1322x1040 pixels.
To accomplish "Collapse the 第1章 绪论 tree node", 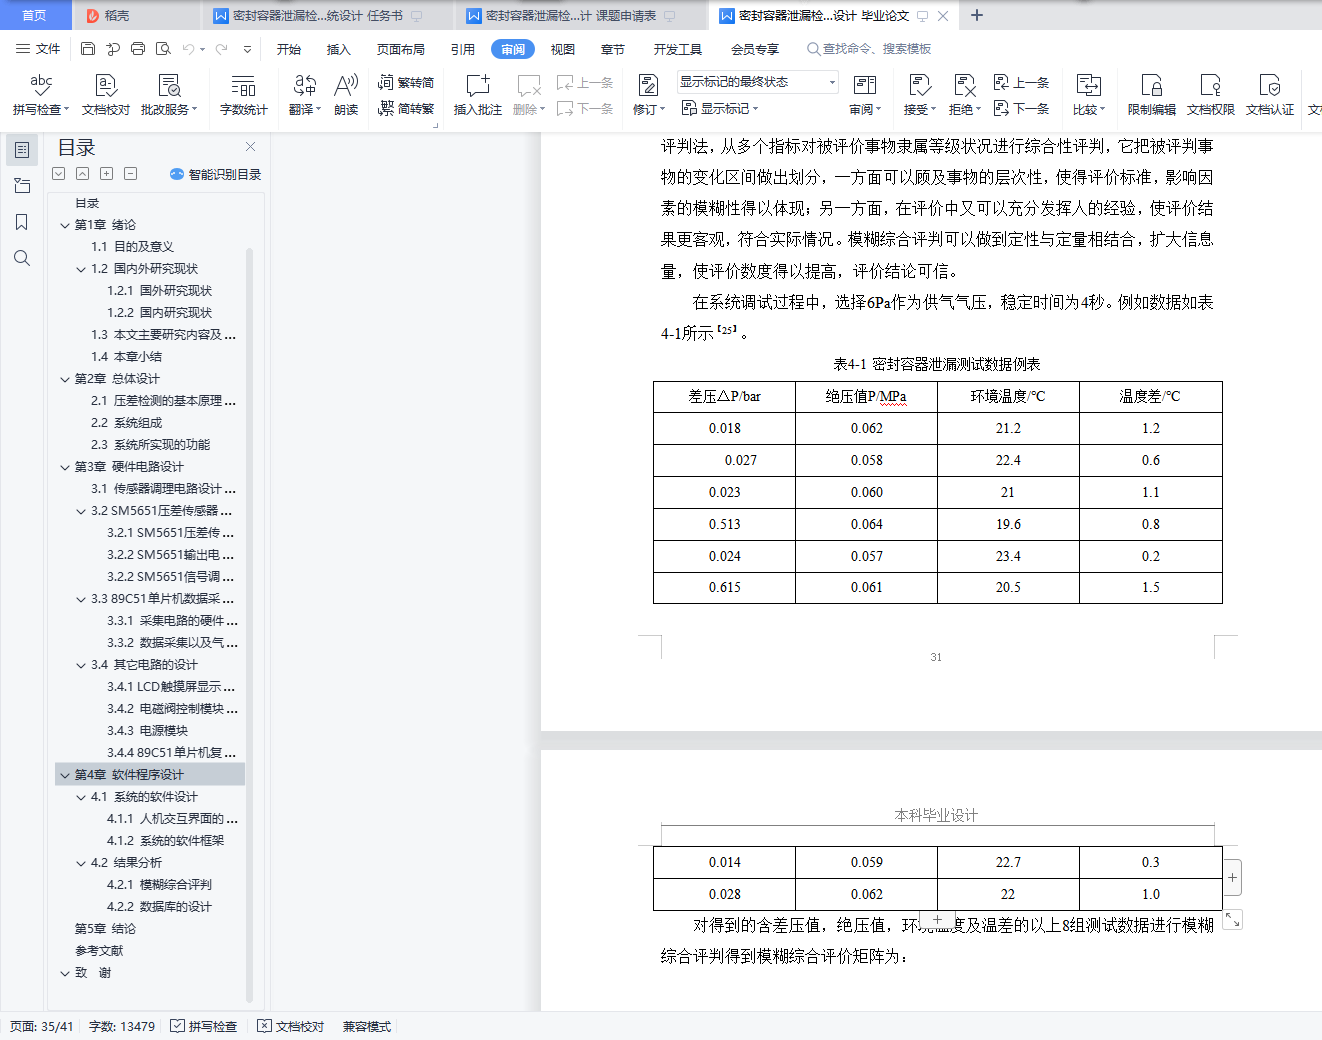I will click(65, 225).
